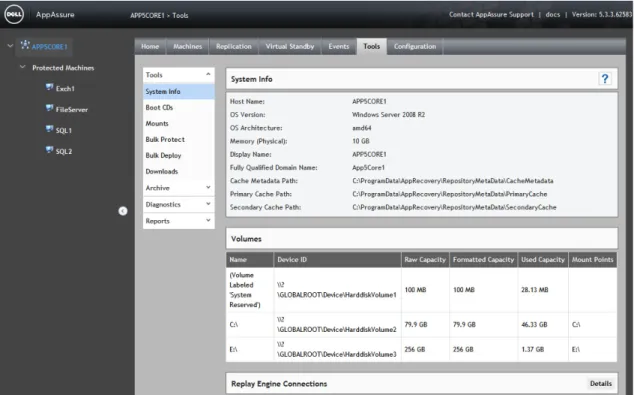Go to the Events tab
This screenshot has height=395, width=634.
[x=339, y=46]
